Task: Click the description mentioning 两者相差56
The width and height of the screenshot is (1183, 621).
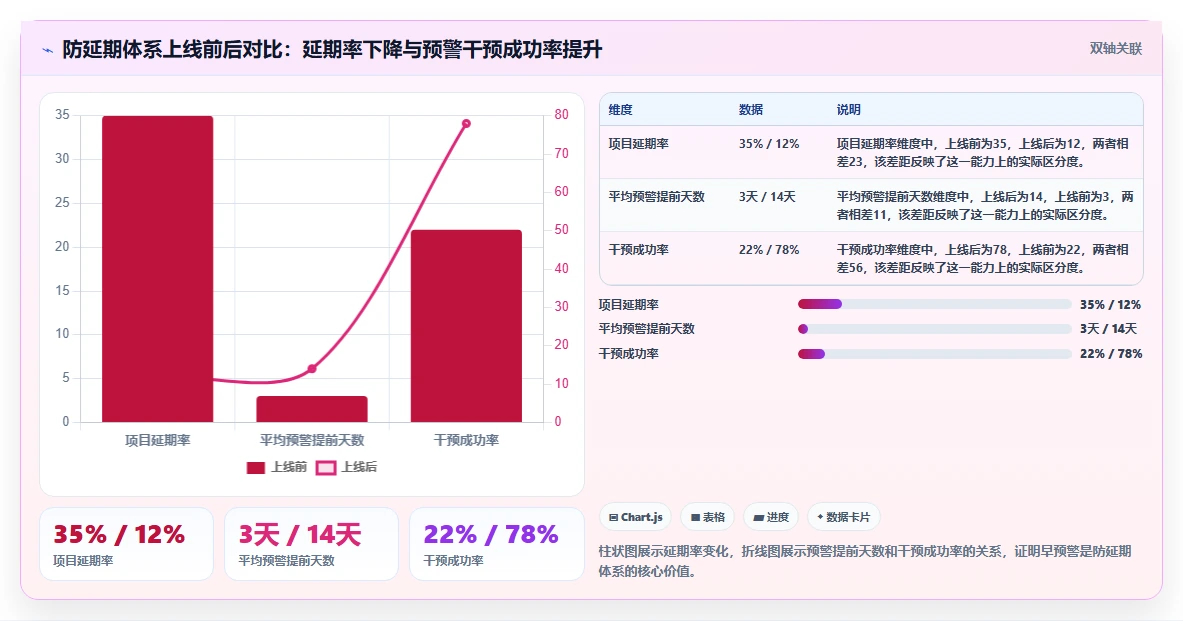Action: pos(983,258)
